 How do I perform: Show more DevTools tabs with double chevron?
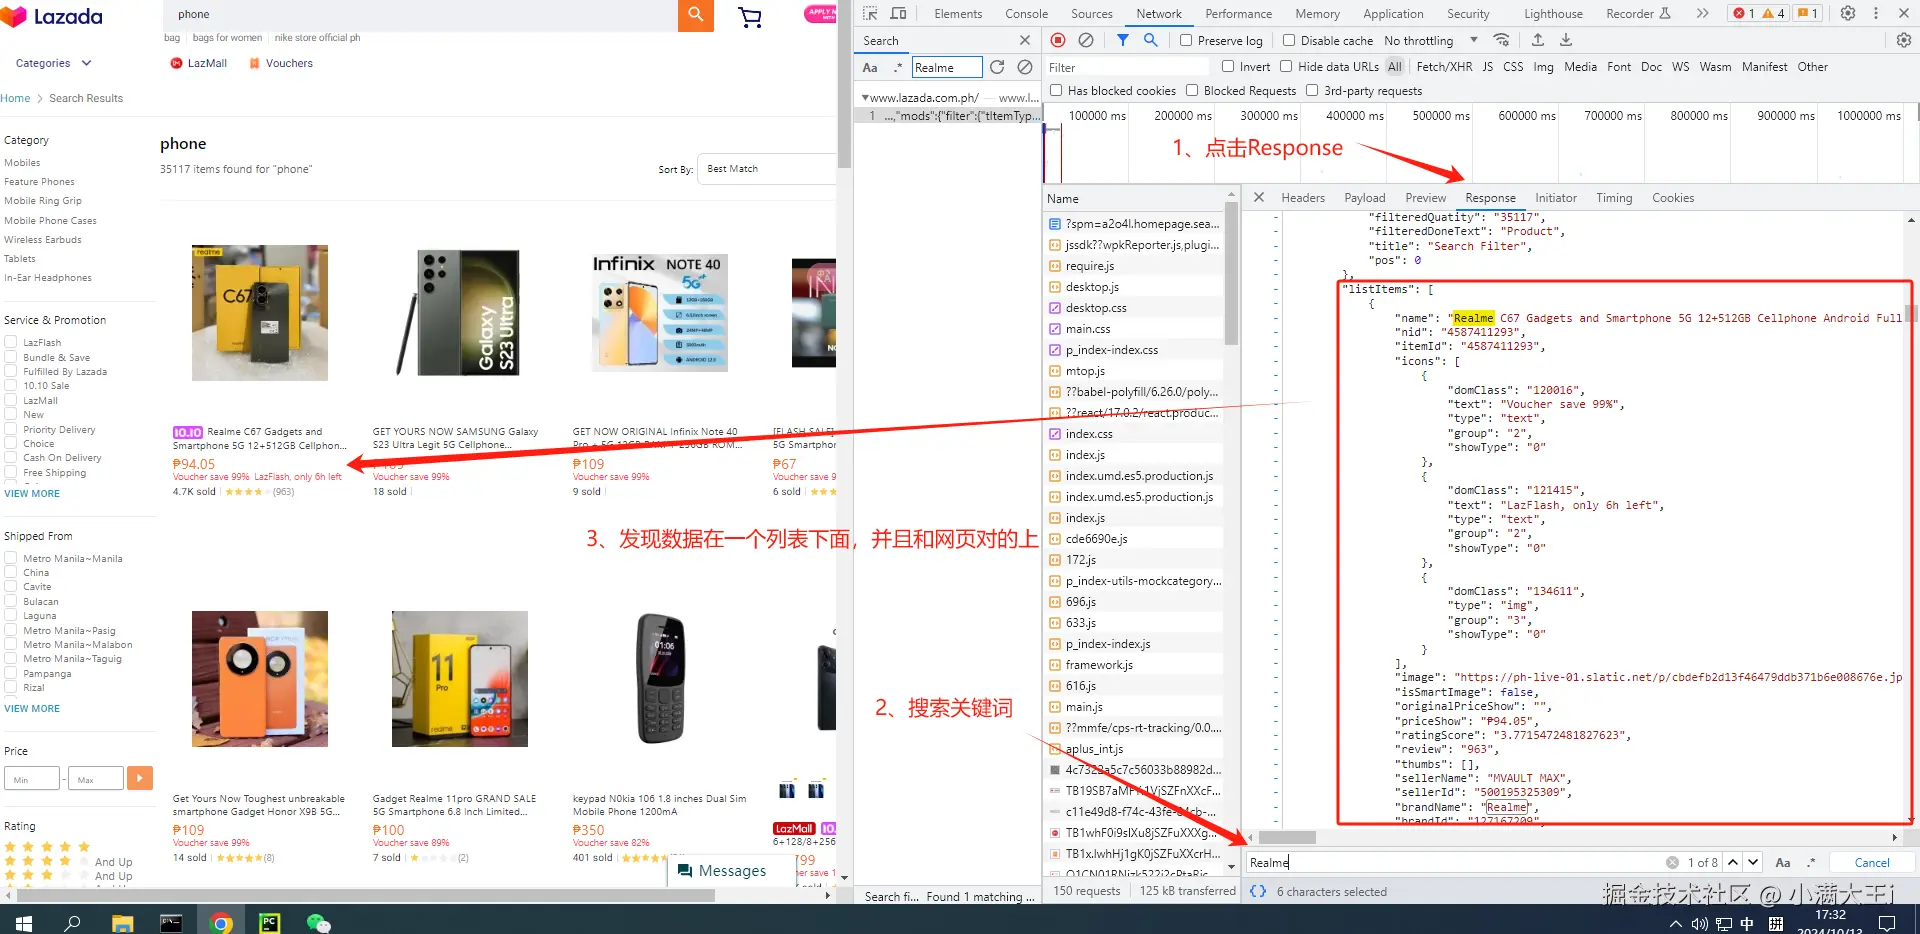[x=1702, y=13]
